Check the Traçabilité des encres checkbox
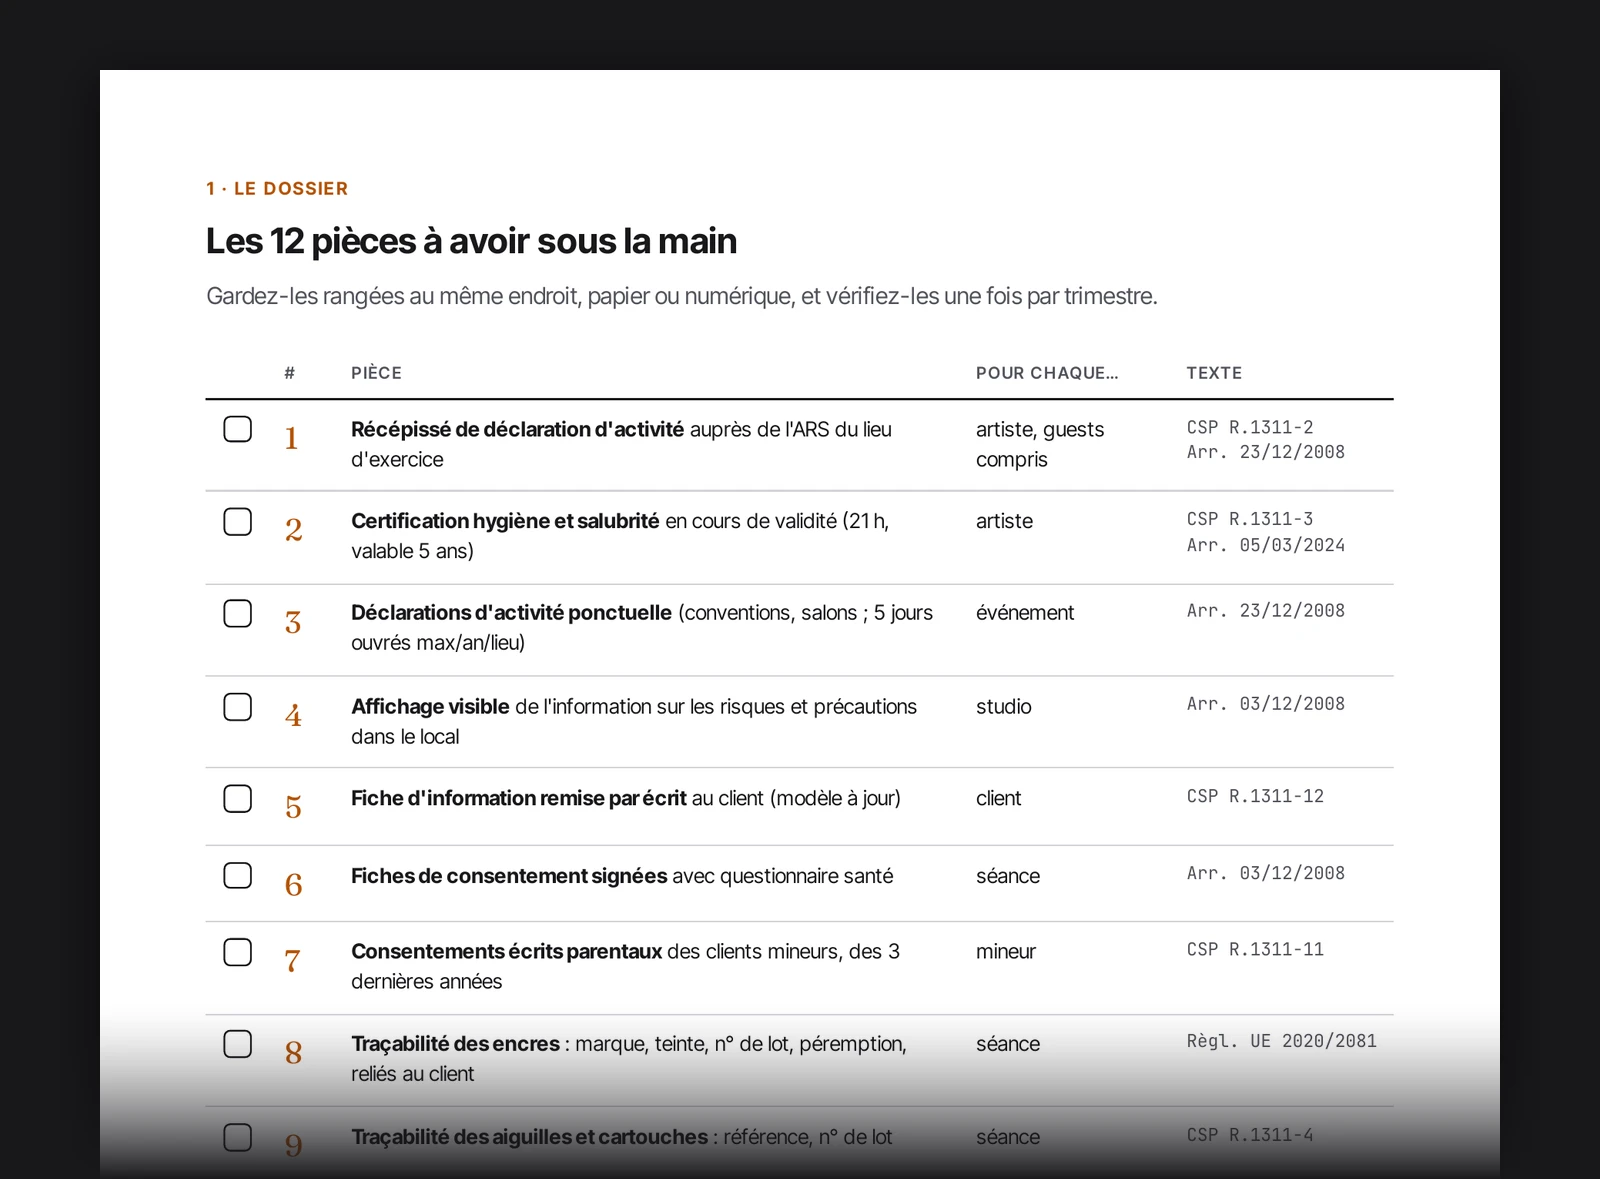 (x=237, y=1043)
